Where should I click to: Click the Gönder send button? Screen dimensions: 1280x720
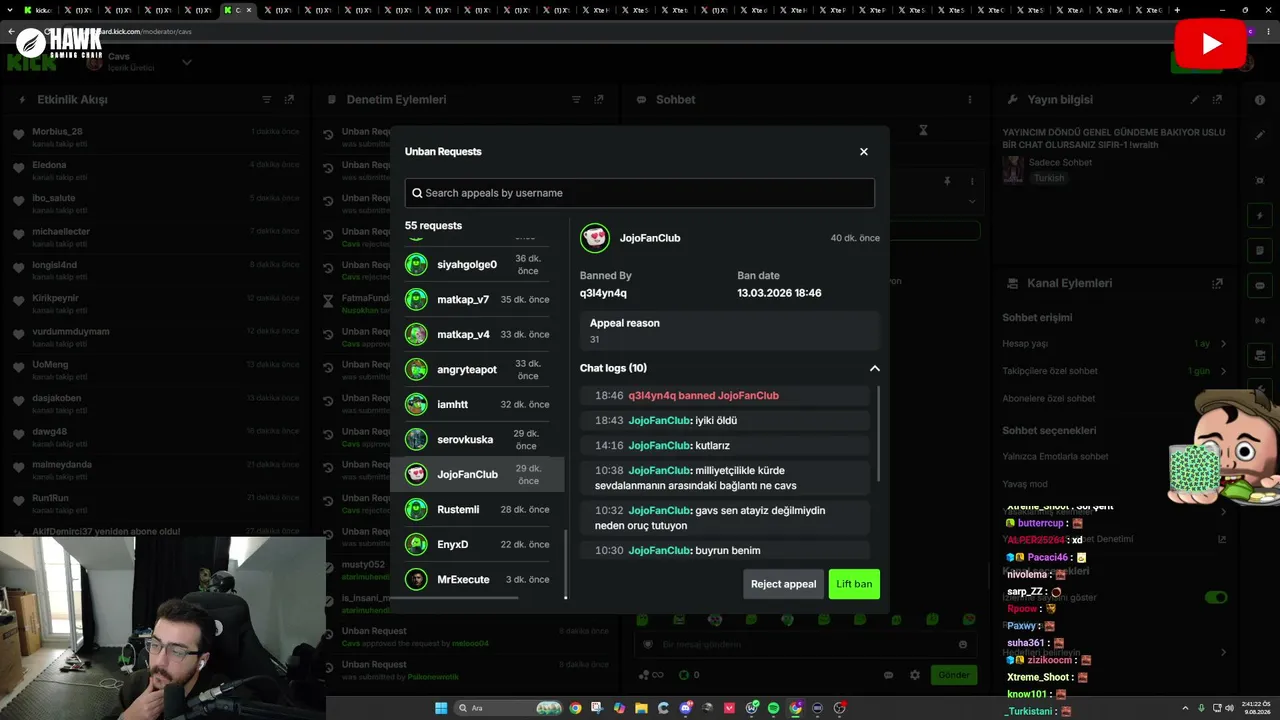coord(953,675)
